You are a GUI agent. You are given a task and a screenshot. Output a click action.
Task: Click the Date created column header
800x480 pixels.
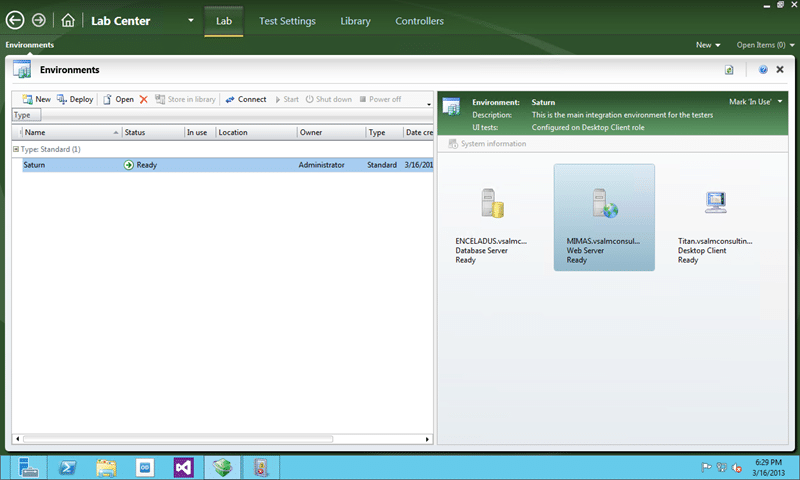point(418,132)
